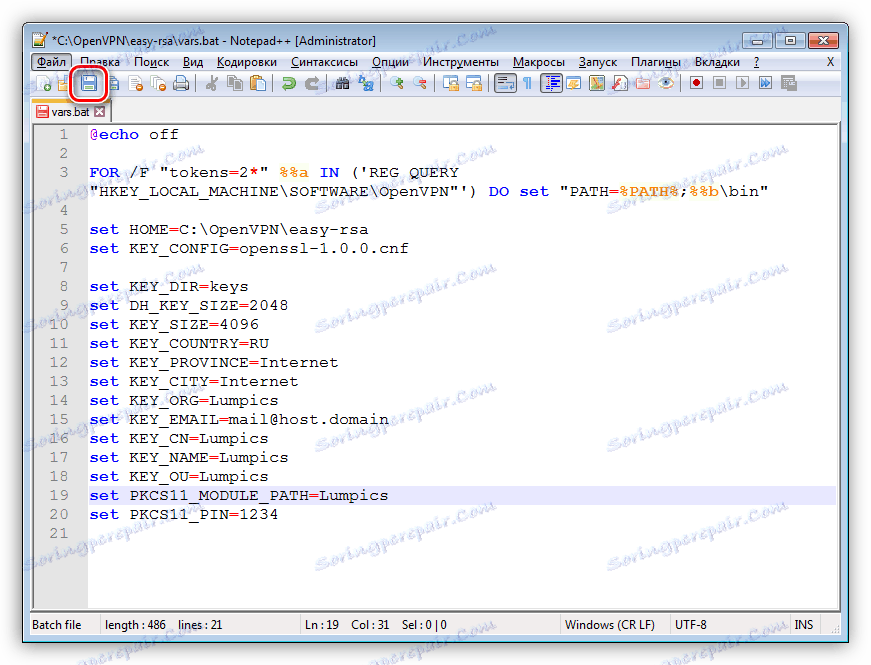The image size is (871, 665).
Task: Click the KEY_CONFIG=openssl-1.0.0.cnf line
Action: 249,248
